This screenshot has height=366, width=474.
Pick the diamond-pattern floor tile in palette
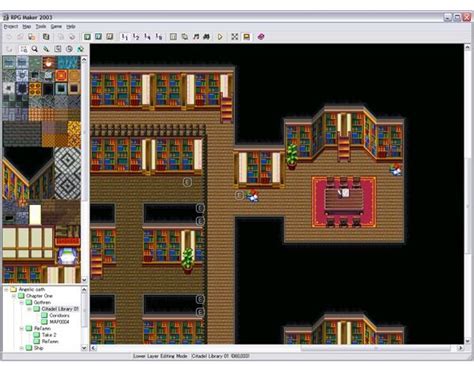[67, 173]
